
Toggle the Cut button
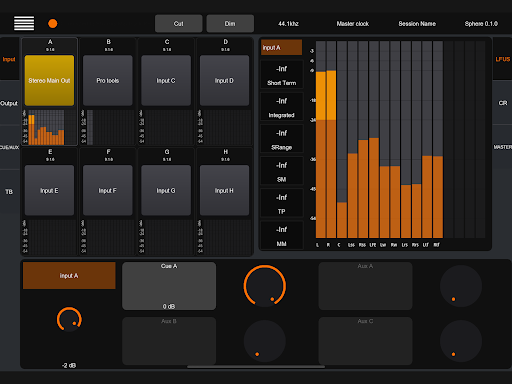coord(178,24)
